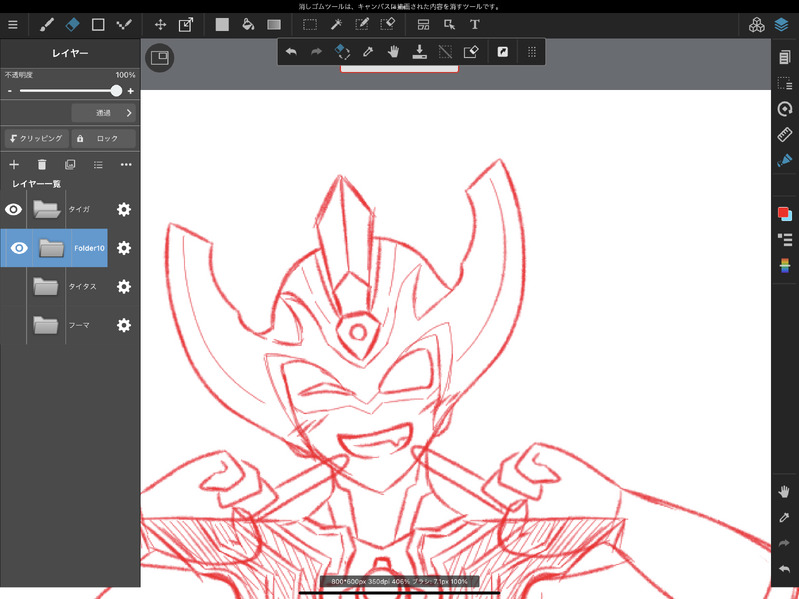This screenshot has width=799, height=599.
Task: Increase opacity with plus button
Action: tap(130, 91)
